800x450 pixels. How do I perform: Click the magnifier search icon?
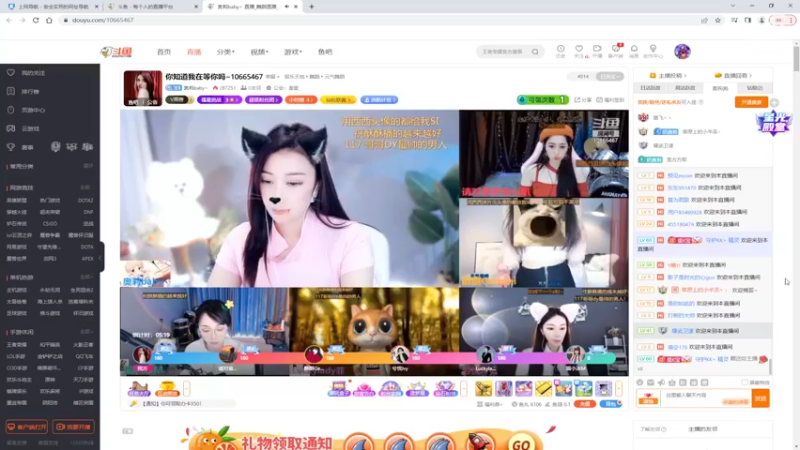(535, 52)
